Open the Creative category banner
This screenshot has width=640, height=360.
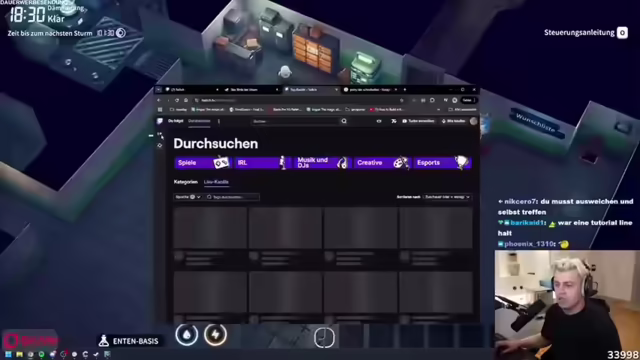[382, 163]
